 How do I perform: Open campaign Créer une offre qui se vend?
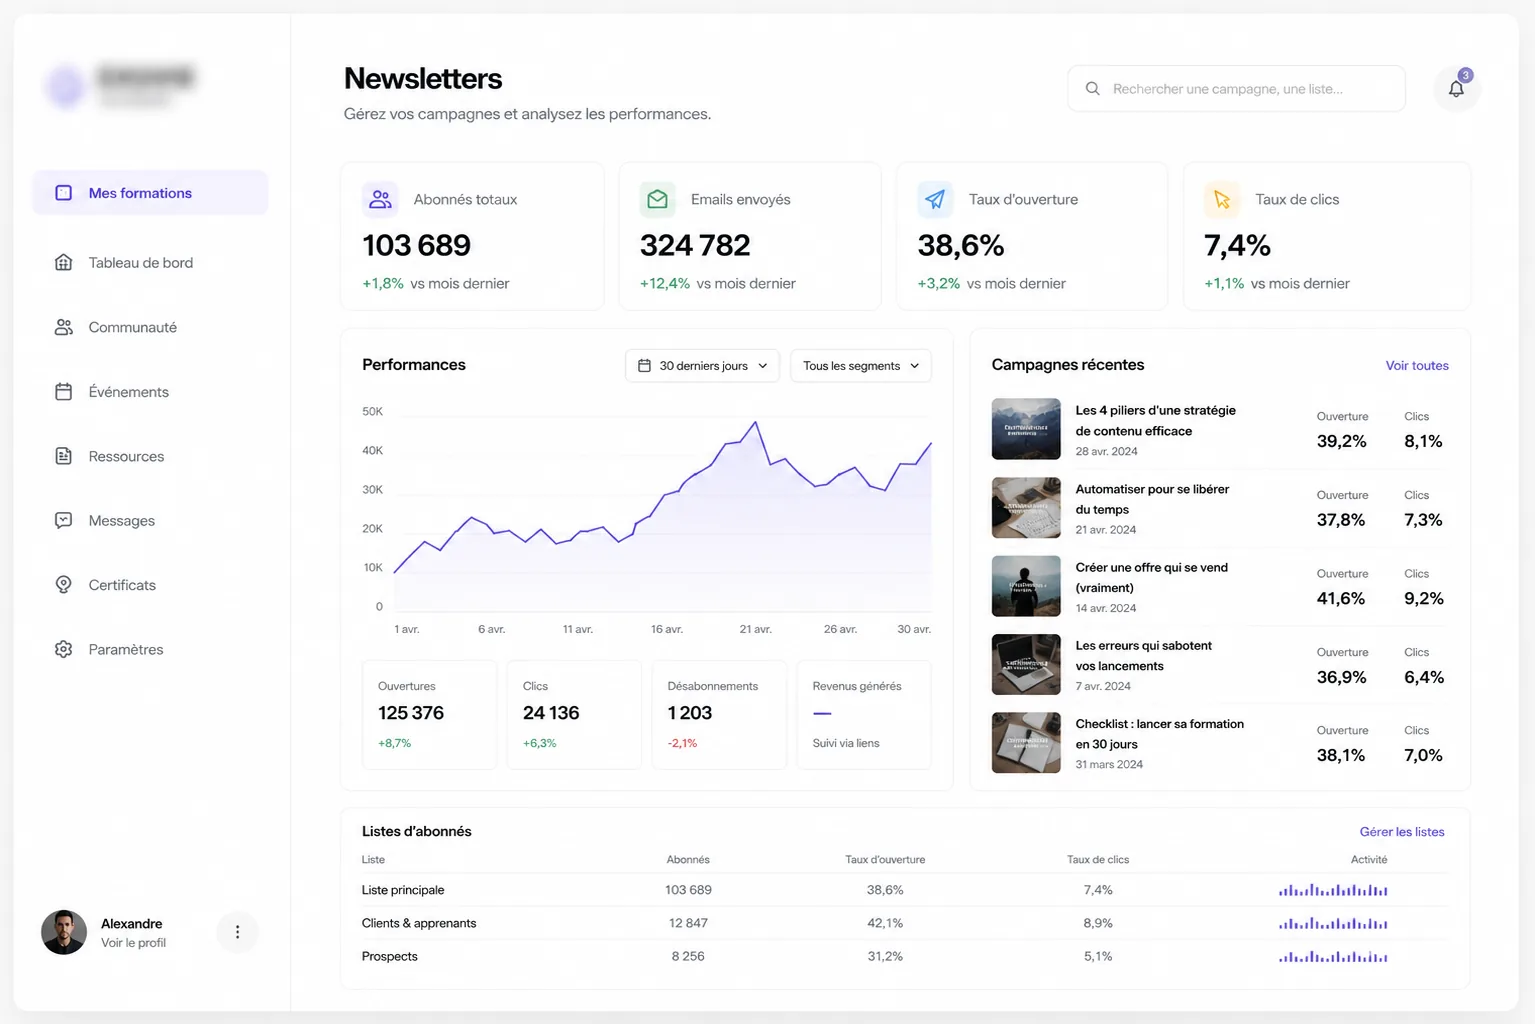(x=1151, y=577)
